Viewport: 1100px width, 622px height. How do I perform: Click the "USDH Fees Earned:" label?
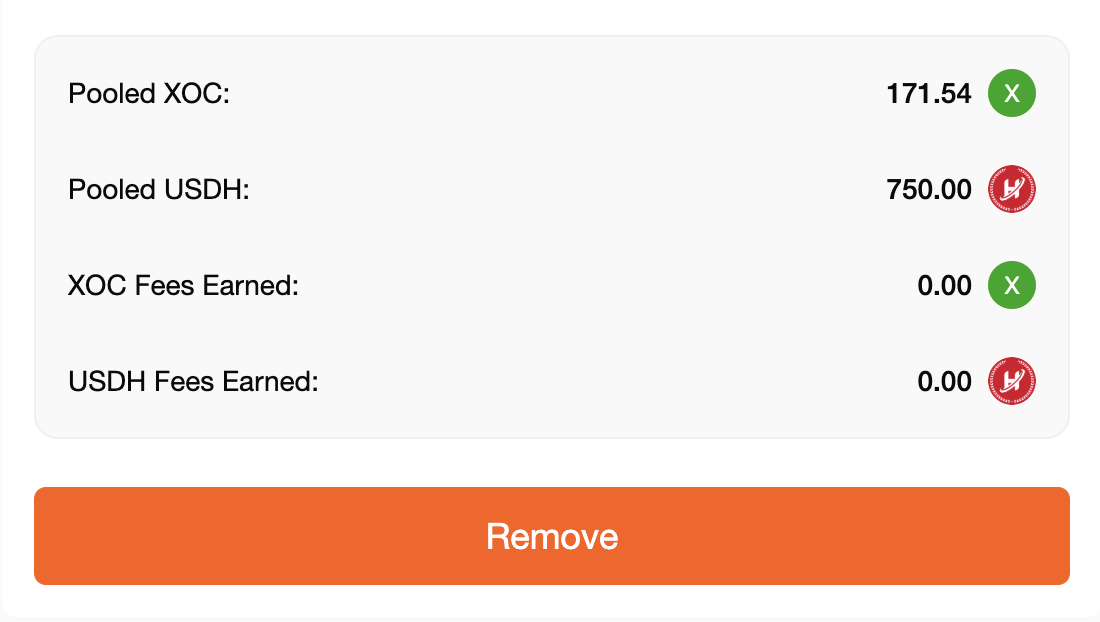point(193,381)
